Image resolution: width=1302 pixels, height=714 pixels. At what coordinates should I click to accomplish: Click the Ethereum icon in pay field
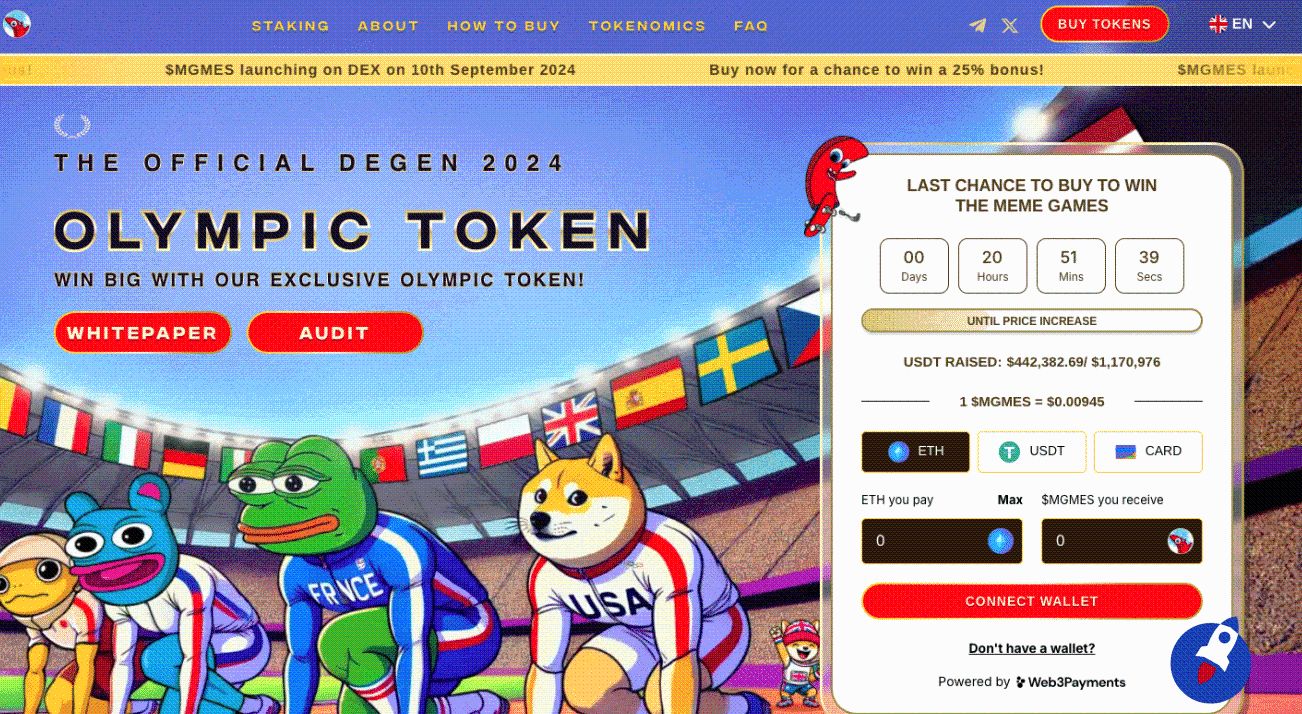click(1000, 541)
